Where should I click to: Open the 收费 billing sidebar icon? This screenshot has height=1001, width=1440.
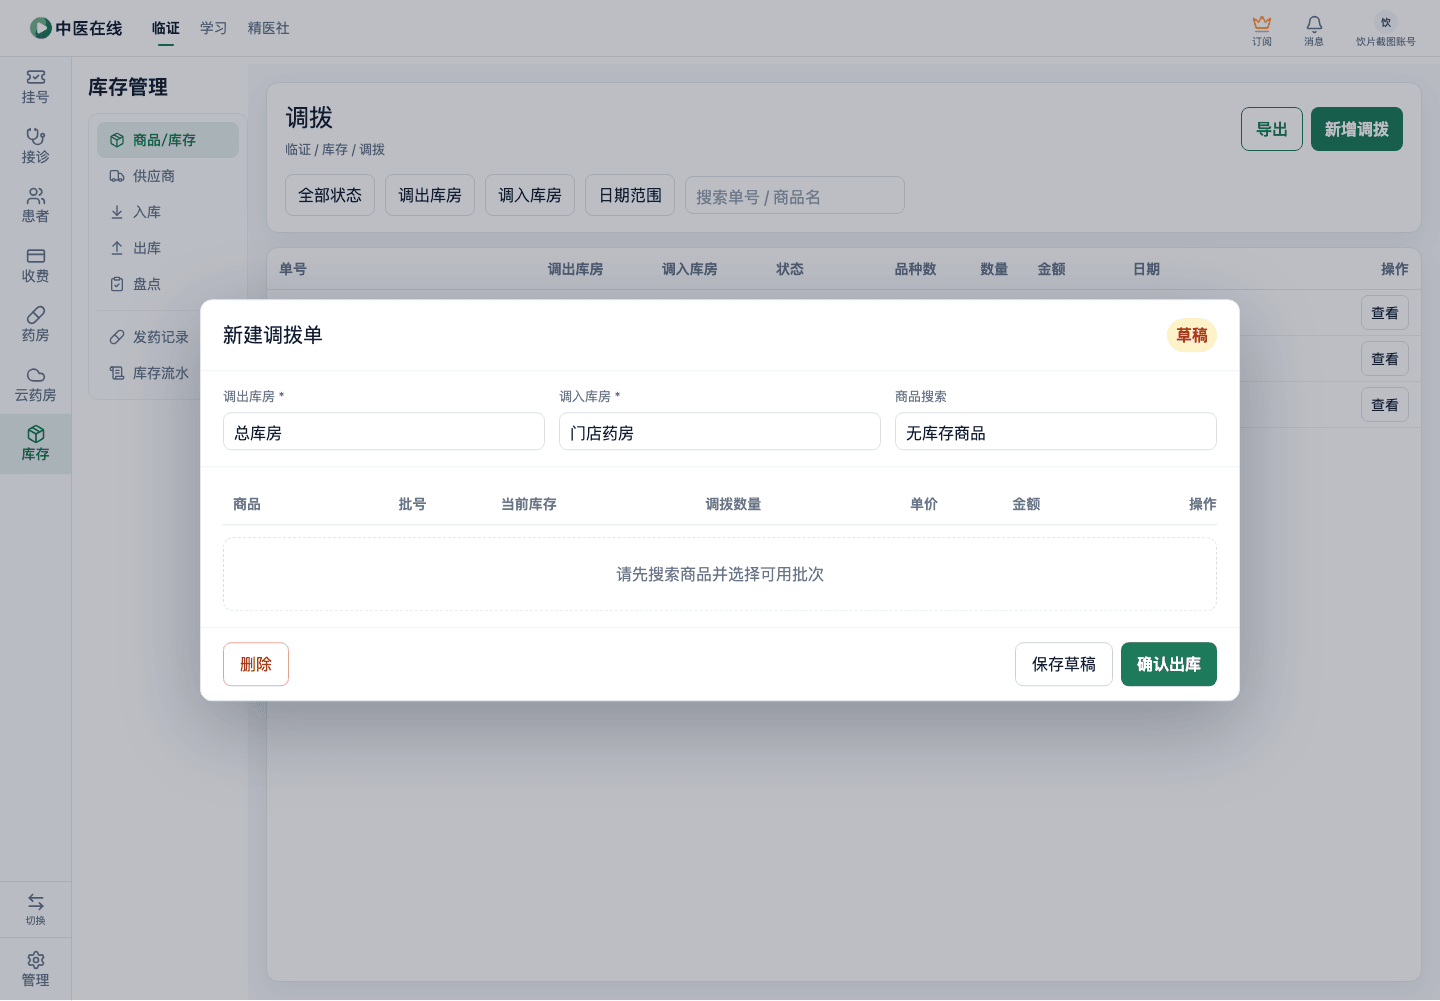point(35,256)
